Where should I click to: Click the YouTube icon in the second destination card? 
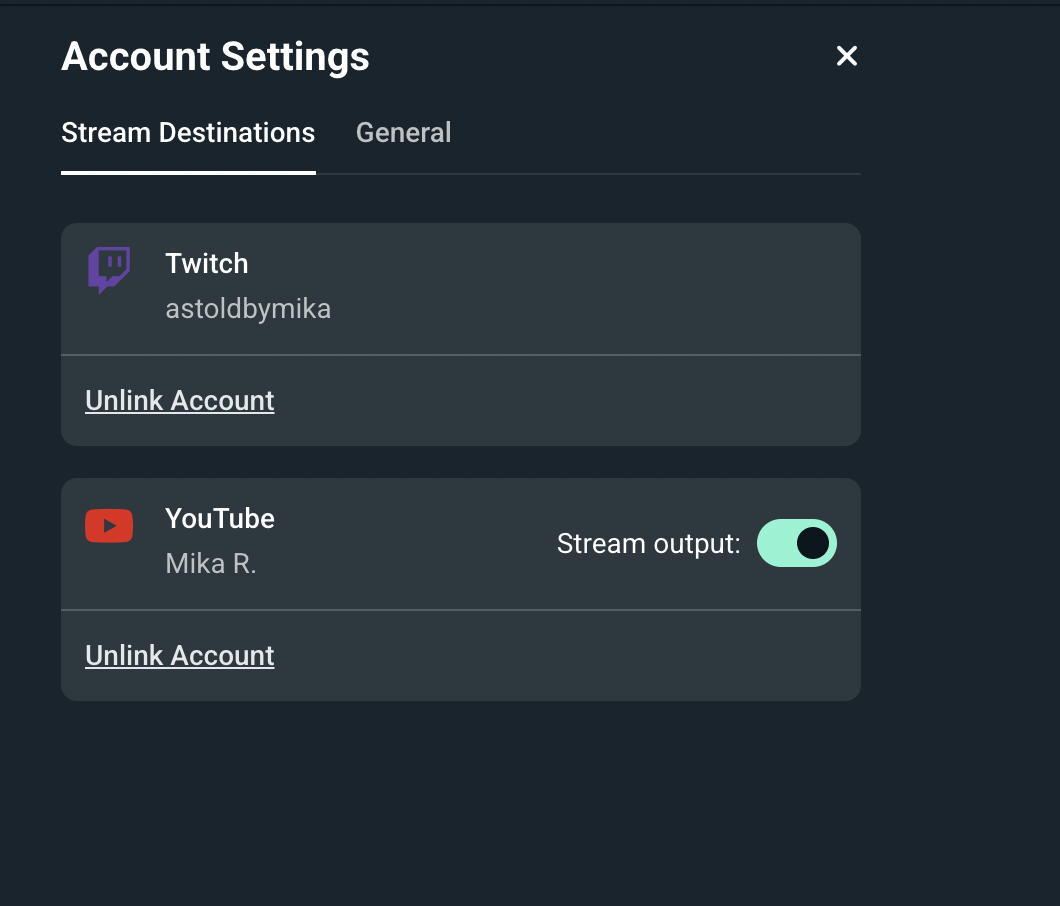108,525
